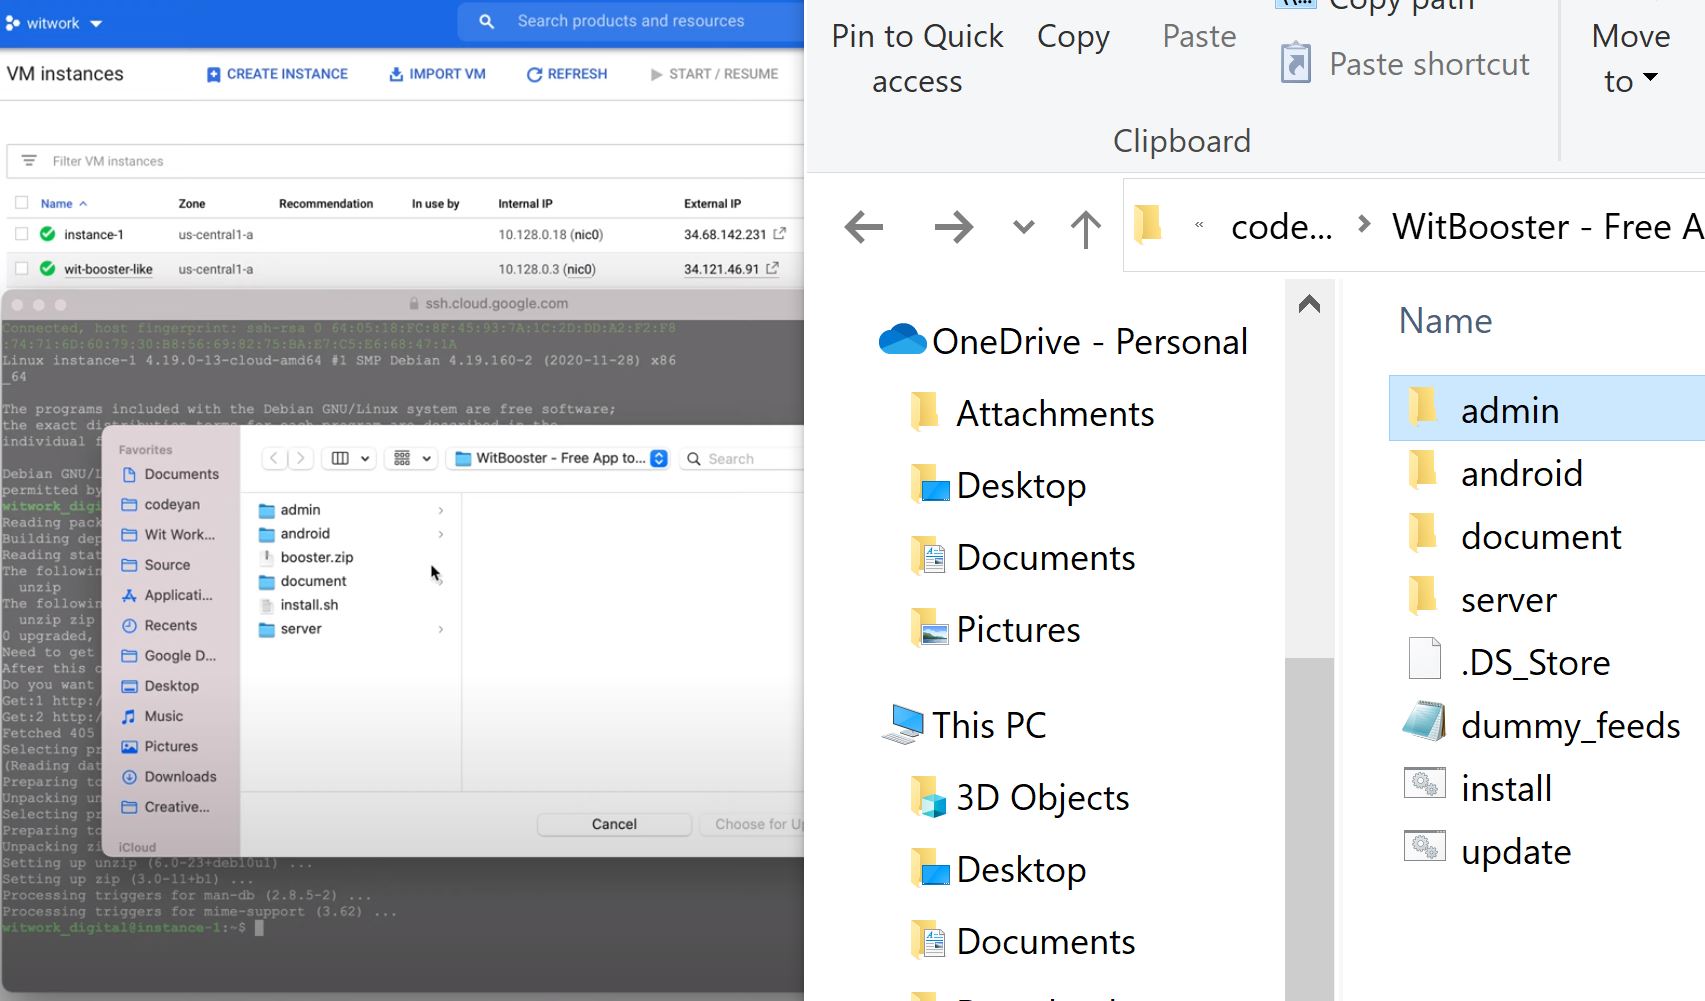Click the scroll-up arrow of Explorer navigation pane
Screen dimensions: 1705x1001
1309,304
